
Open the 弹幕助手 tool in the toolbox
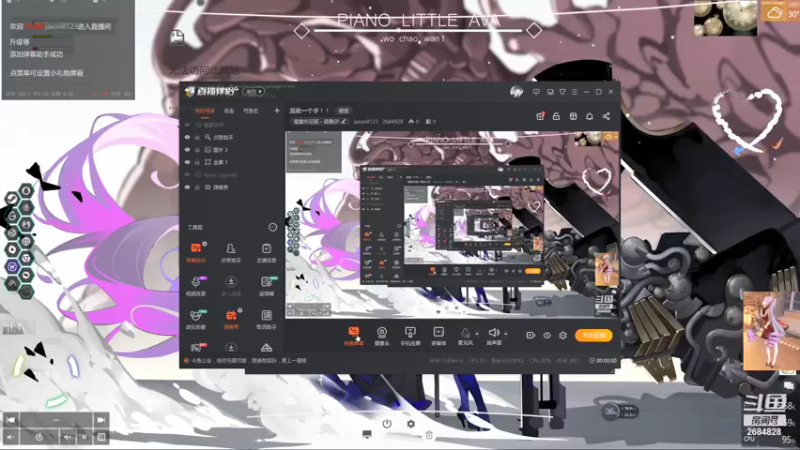(x=196, y=253)
